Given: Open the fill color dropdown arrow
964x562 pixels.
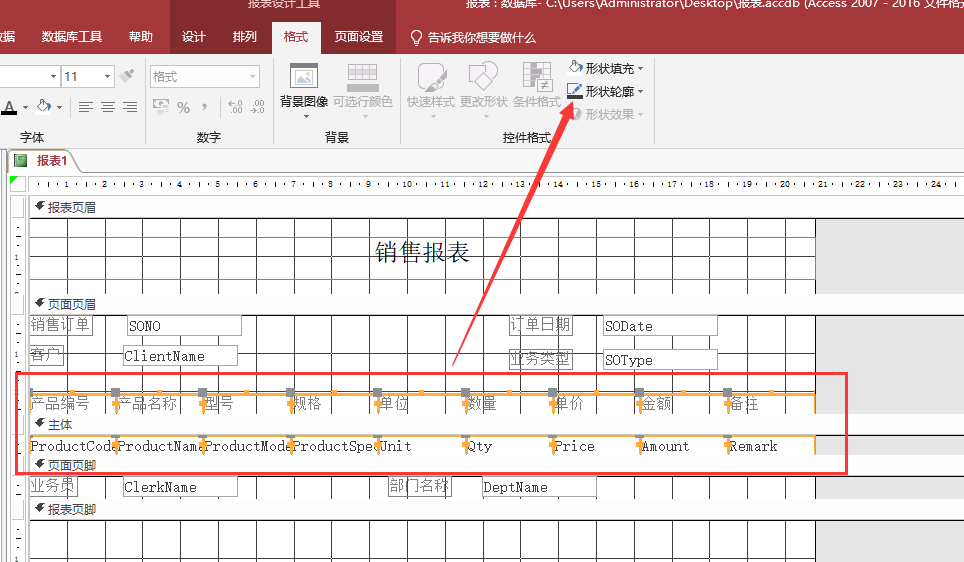Looking at the screenshot, I should coord(59,108).
